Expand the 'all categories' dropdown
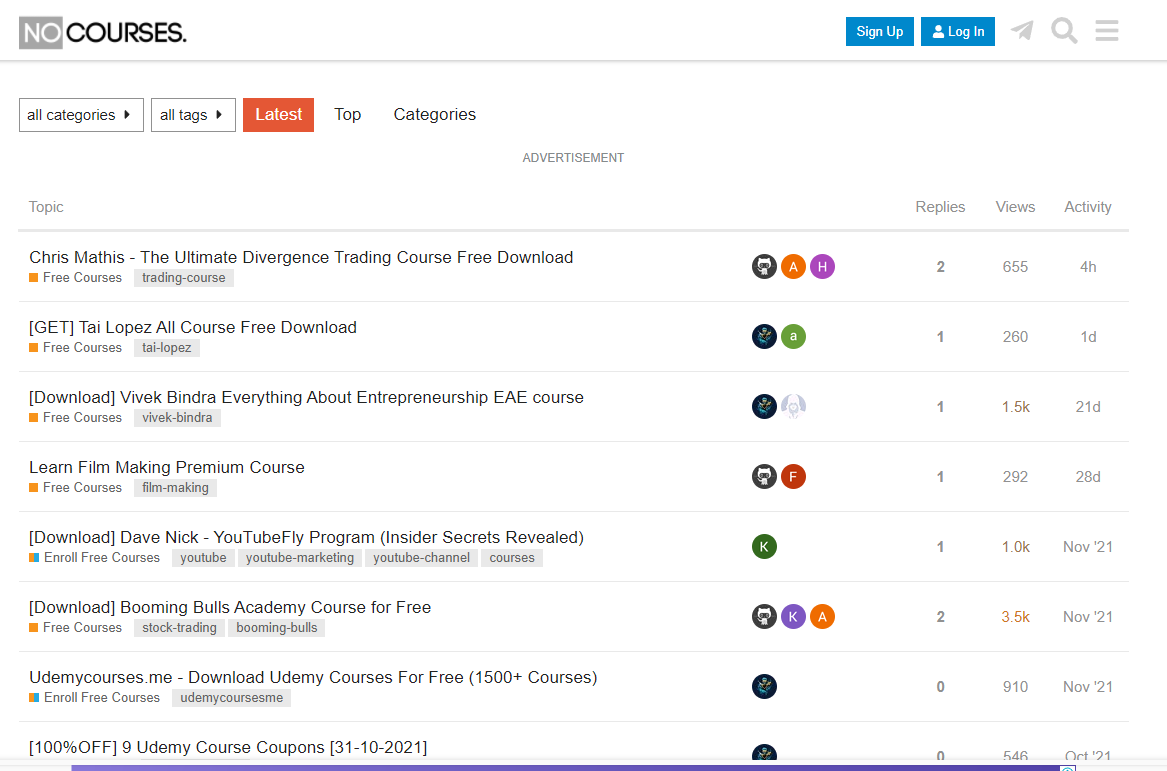The height and width of the screenshot is (771, 1167). point(81,115)
